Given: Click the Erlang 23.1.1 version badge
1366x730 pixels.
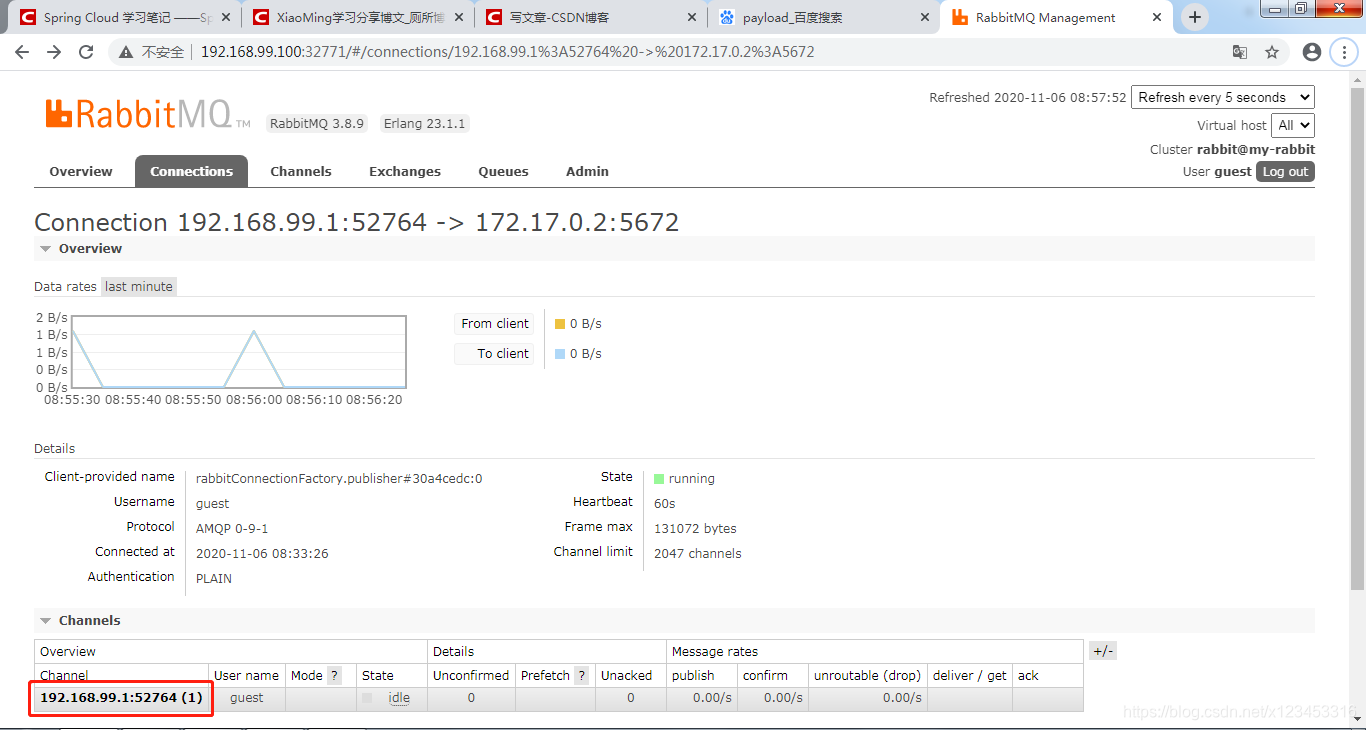Looking at the screenshot, I should tap(425, 124).
